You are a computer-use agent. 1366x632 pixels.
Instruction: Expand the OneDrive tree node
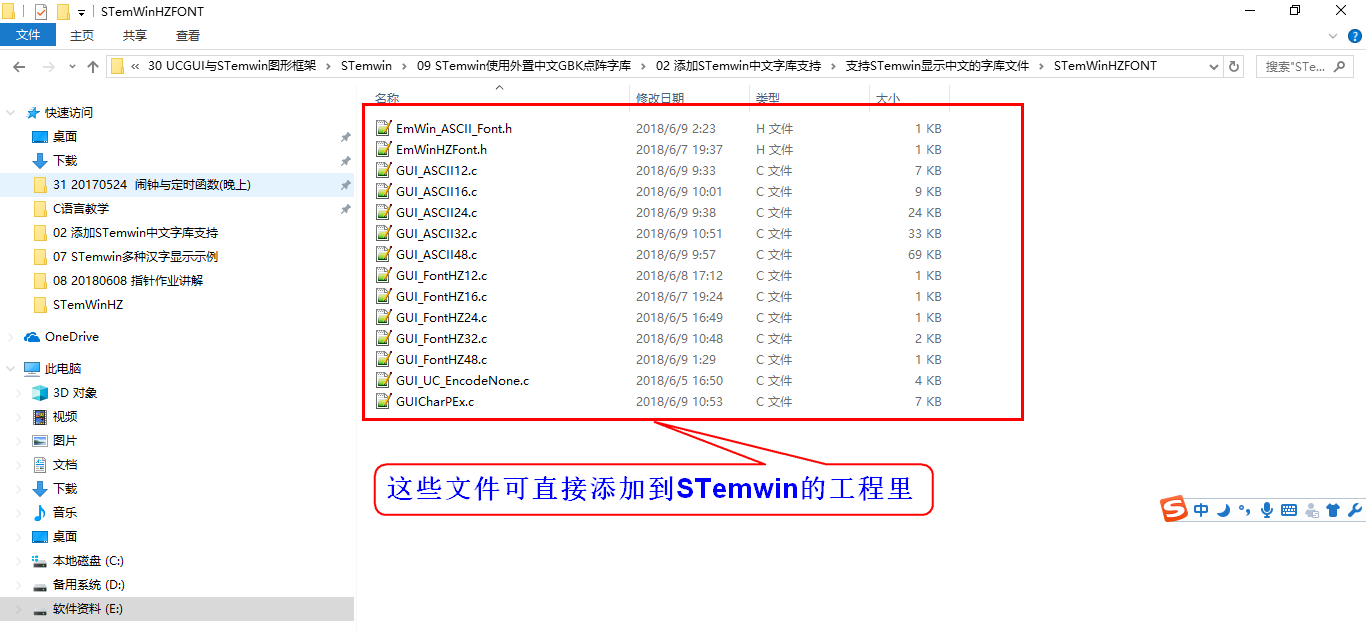[11, 337]
